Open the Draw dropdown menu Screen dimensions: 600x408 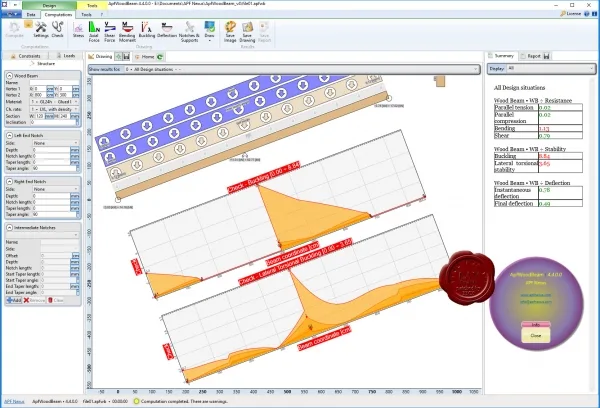[x=209, y=32]
